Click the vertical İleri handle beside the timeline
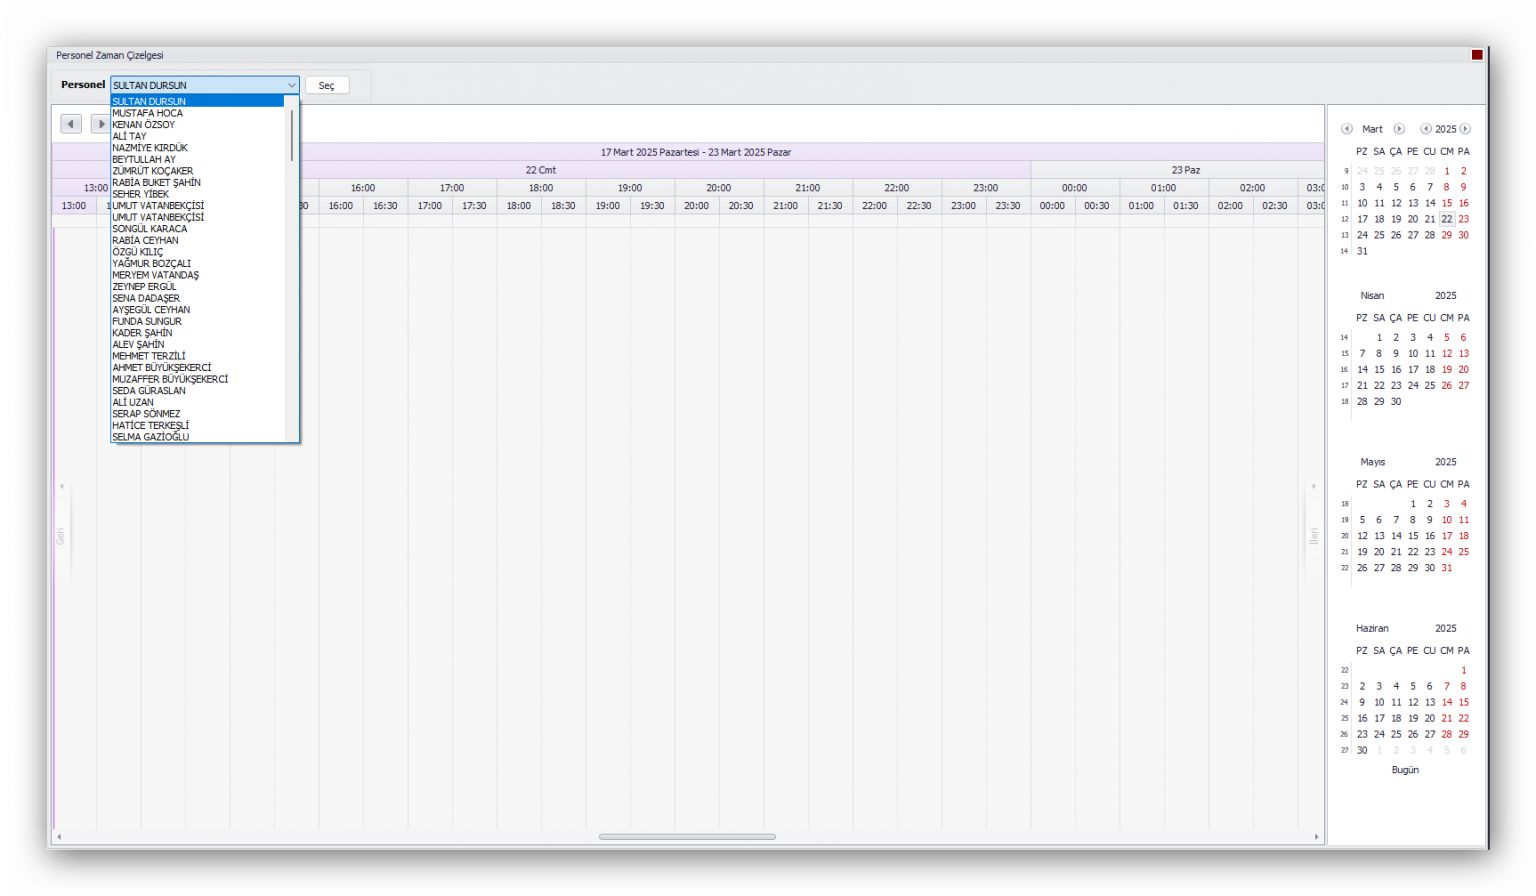This screenshot has height=896, width=1536. point(1313,537)
